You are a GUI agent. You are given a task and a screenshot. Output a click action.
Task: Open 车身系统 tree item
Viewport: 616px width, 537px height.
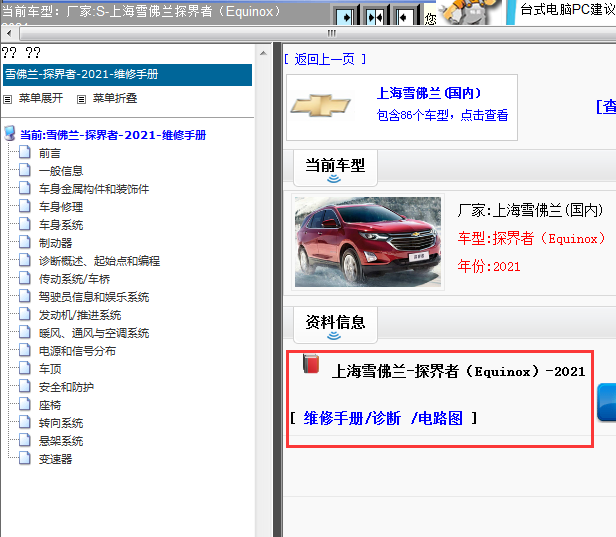[x=61, y=225]
